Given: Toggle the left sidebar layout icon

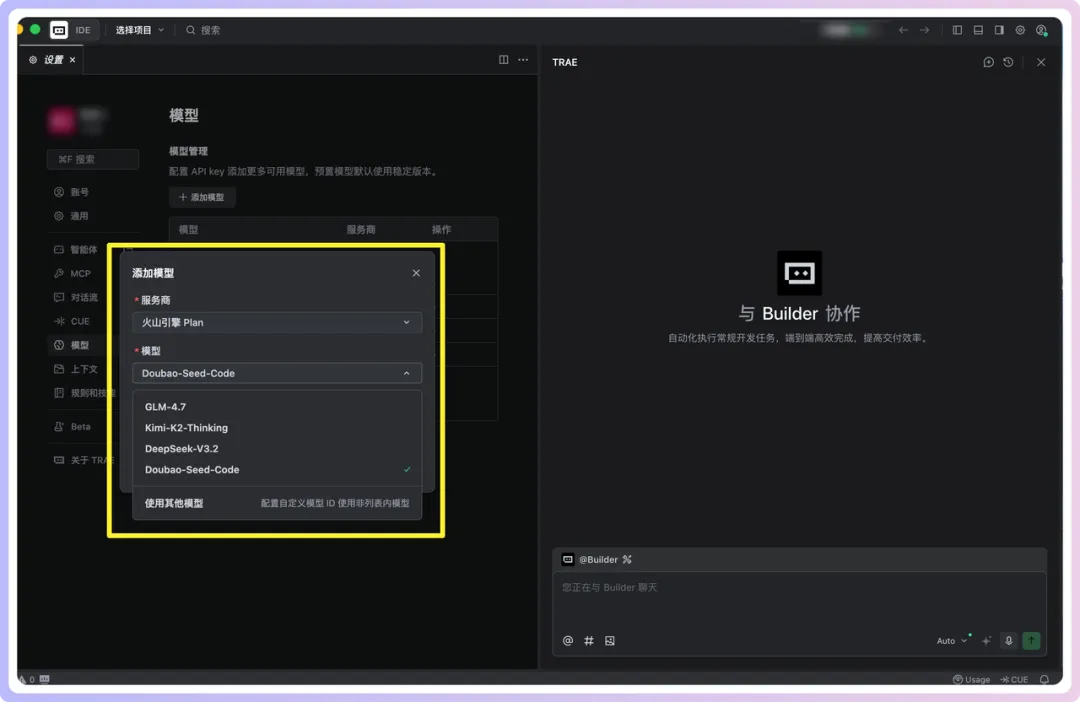Looking at the screenshot, I should click(957, 30).
